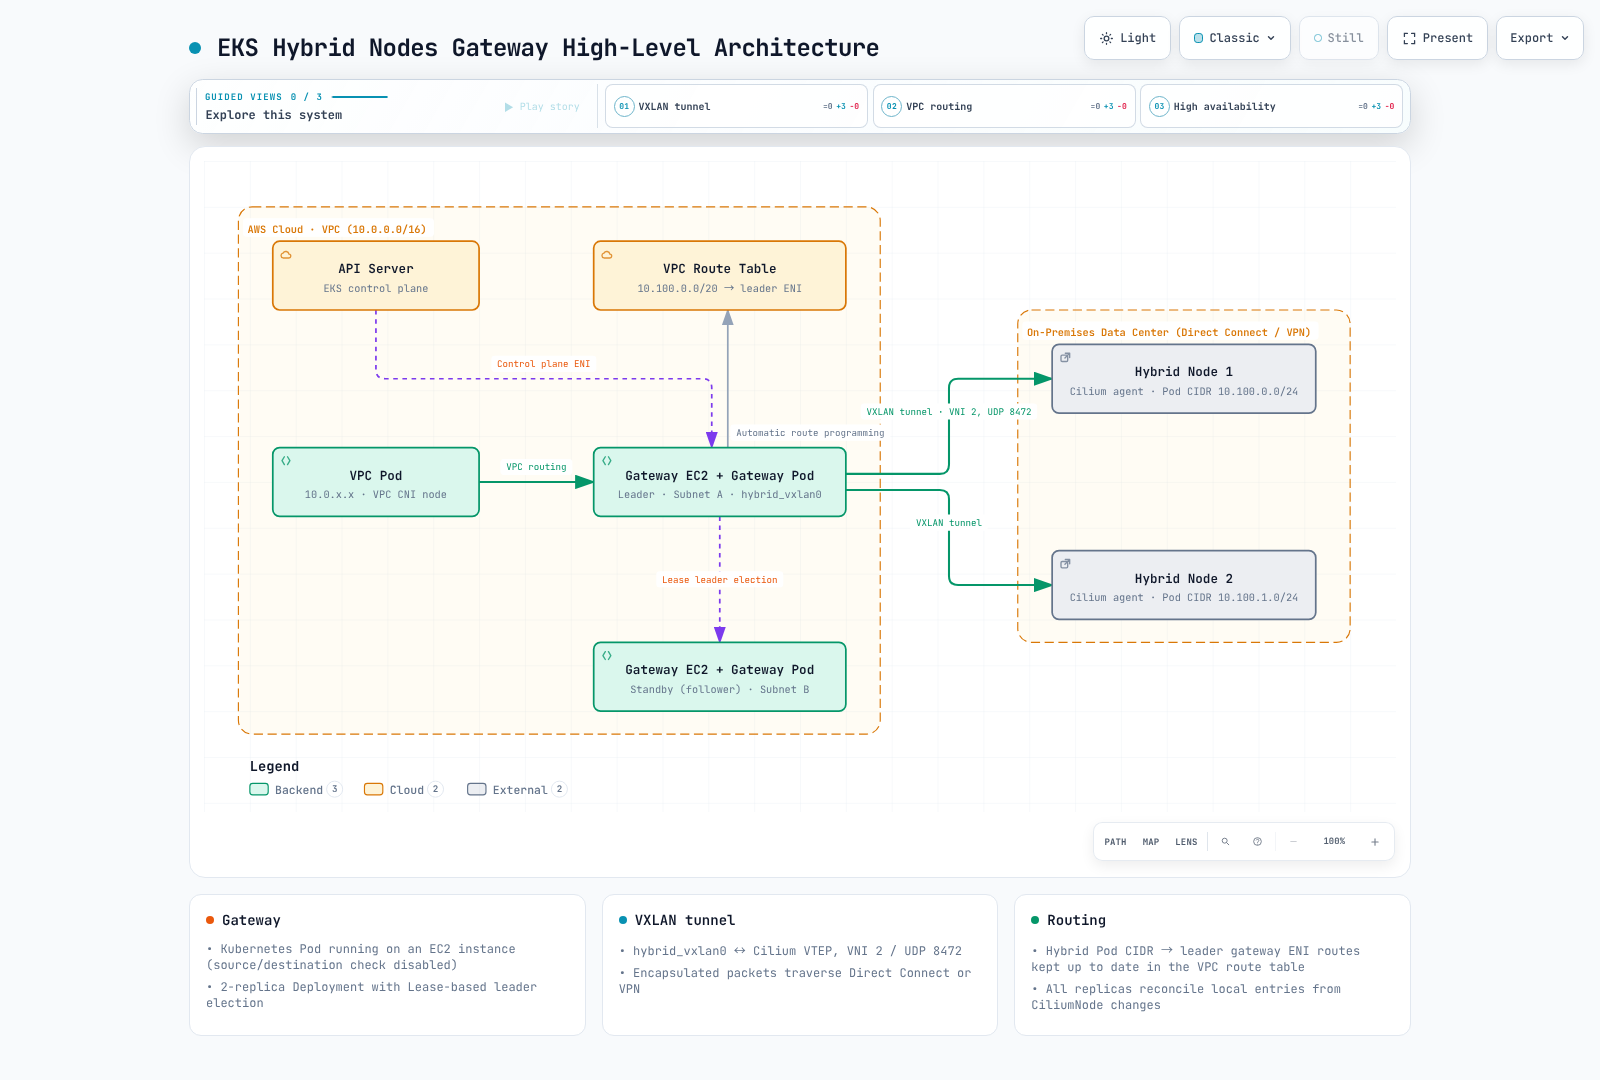Click the cloud icon on API Server node

[286, 255]
